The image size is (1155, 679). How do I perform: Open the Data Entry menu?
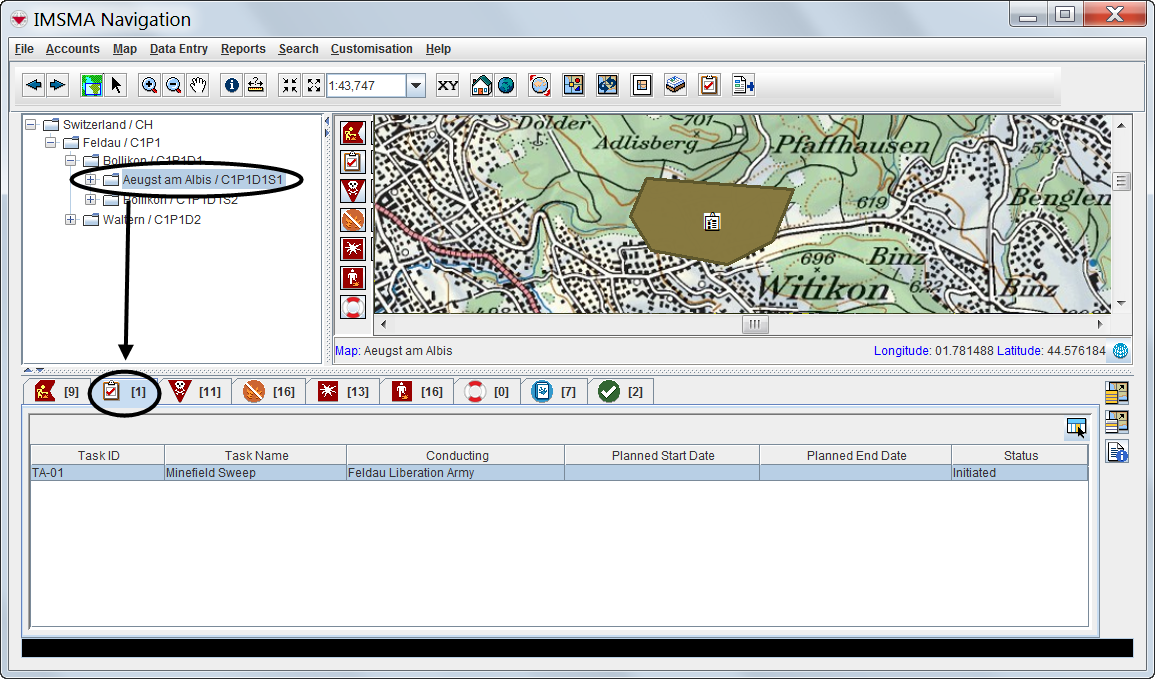click(x=178, y=49)
